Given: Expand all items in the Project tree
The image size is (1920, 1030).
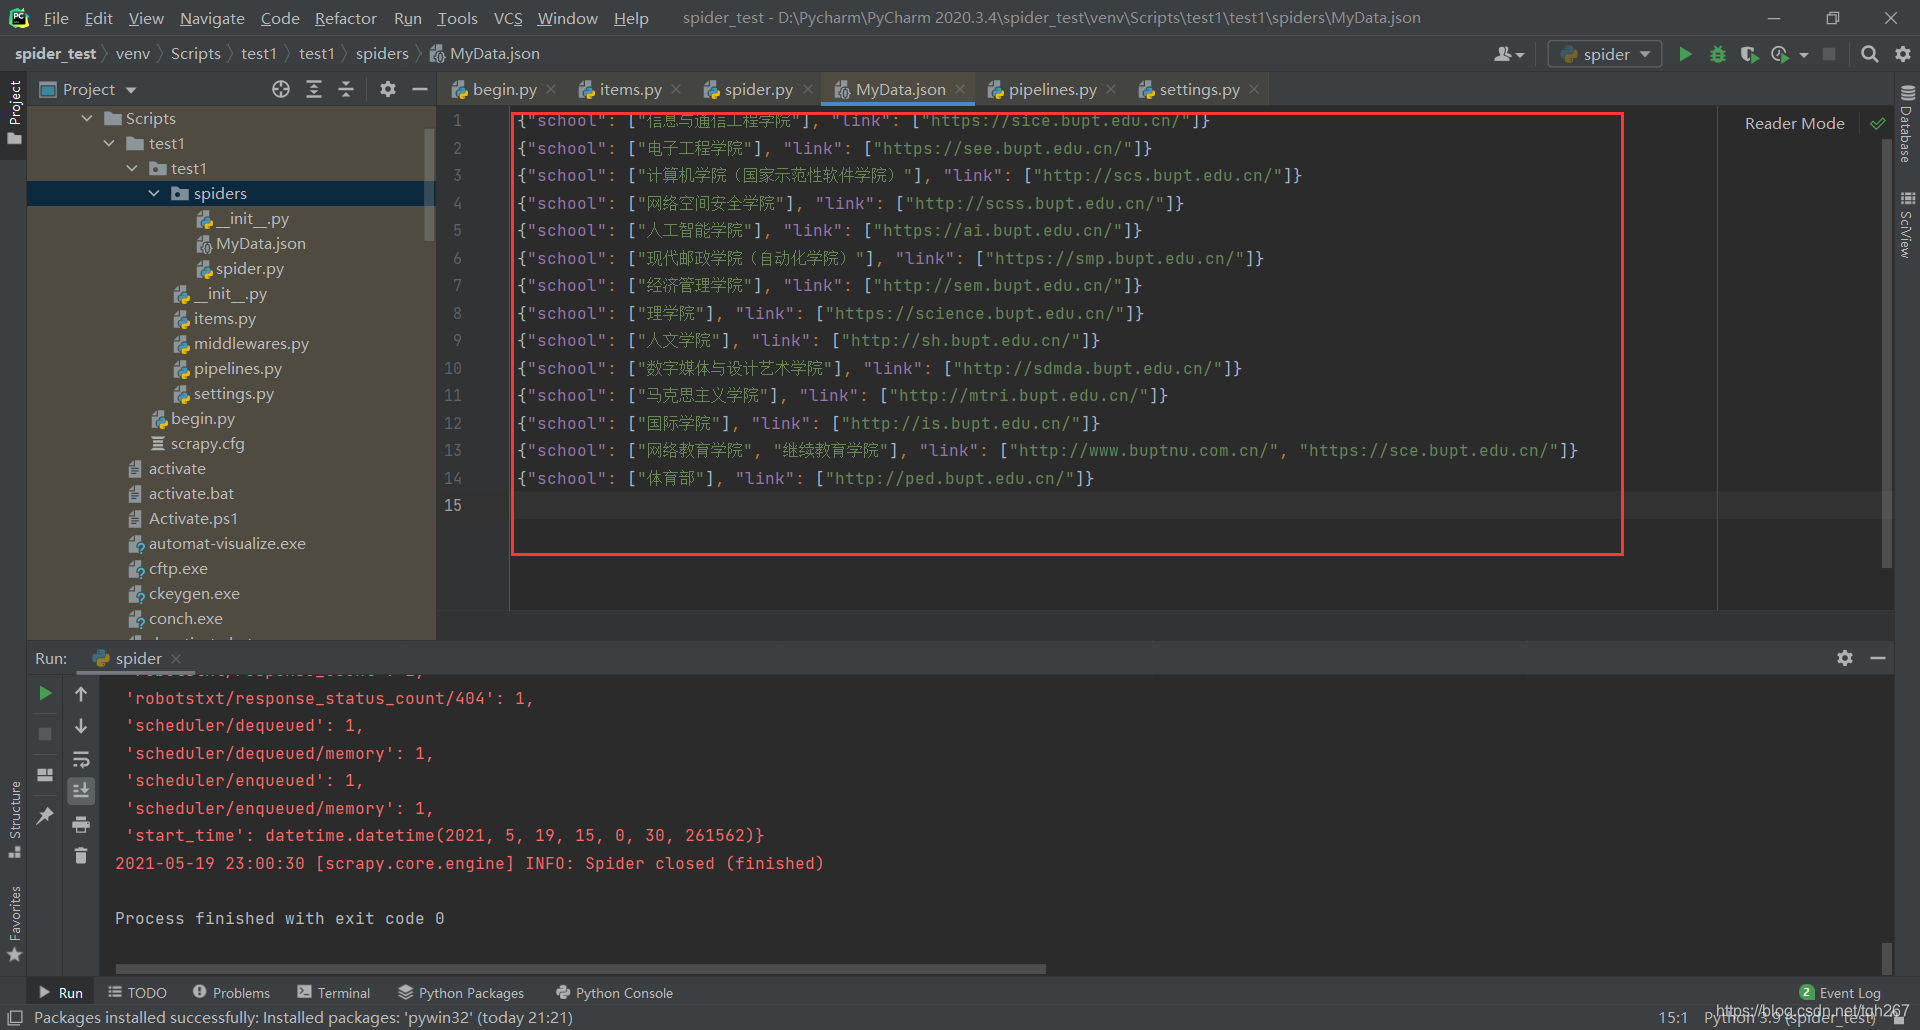Looking at the screenshot, I should [x=314, y=89].
